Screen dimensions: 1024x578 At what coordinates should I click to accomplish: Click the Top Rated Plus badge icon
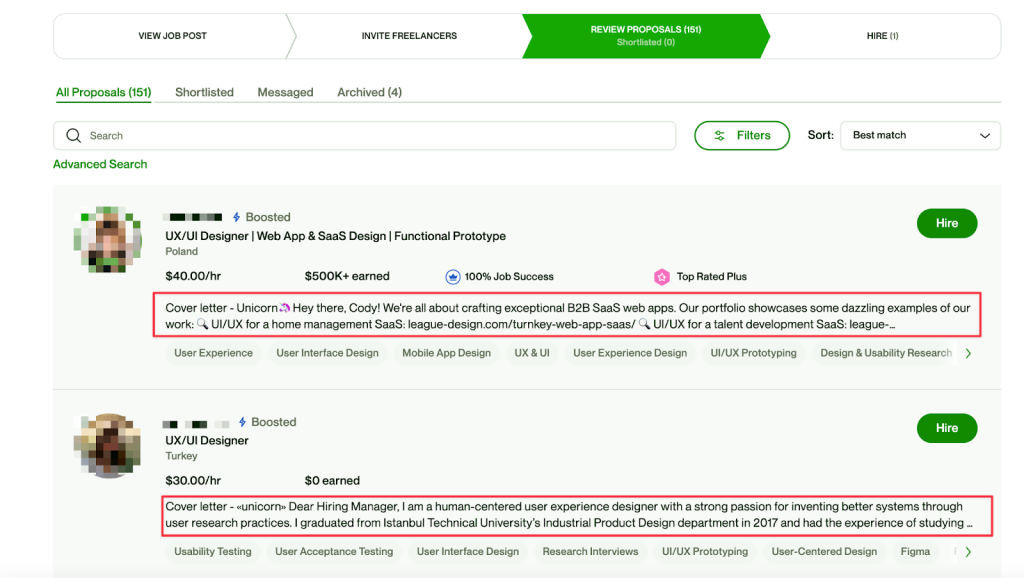pyautogui.click(x=661, y=277)
